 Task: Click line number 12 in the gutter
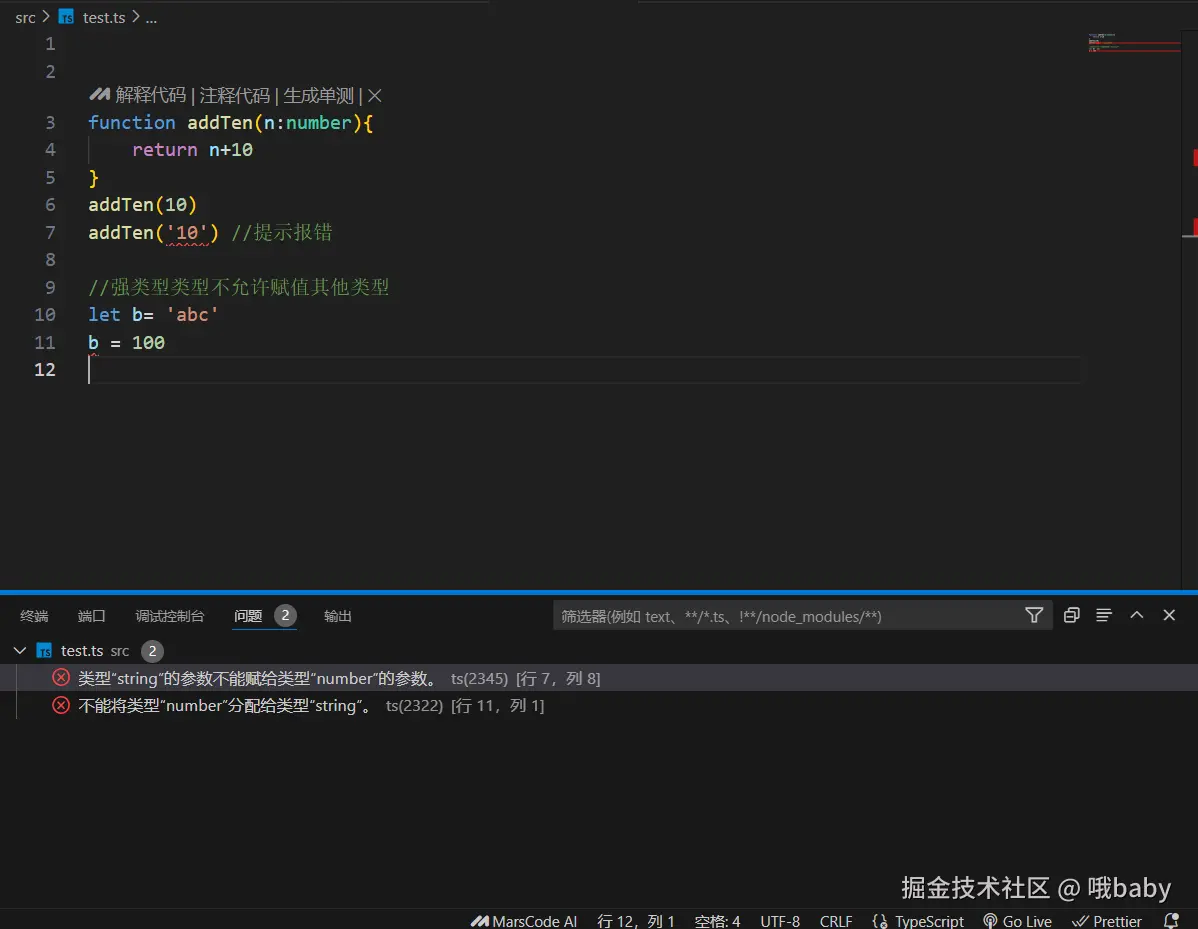click(44, 370)
